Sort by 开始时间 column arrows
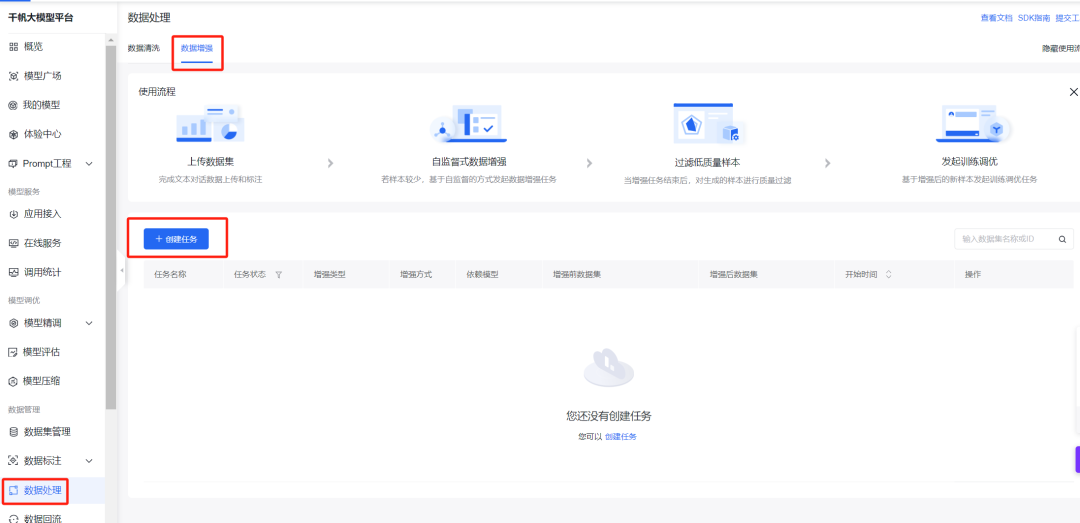Image resolution: width=1080 pixels, height=523 pixels. (888, 274)
